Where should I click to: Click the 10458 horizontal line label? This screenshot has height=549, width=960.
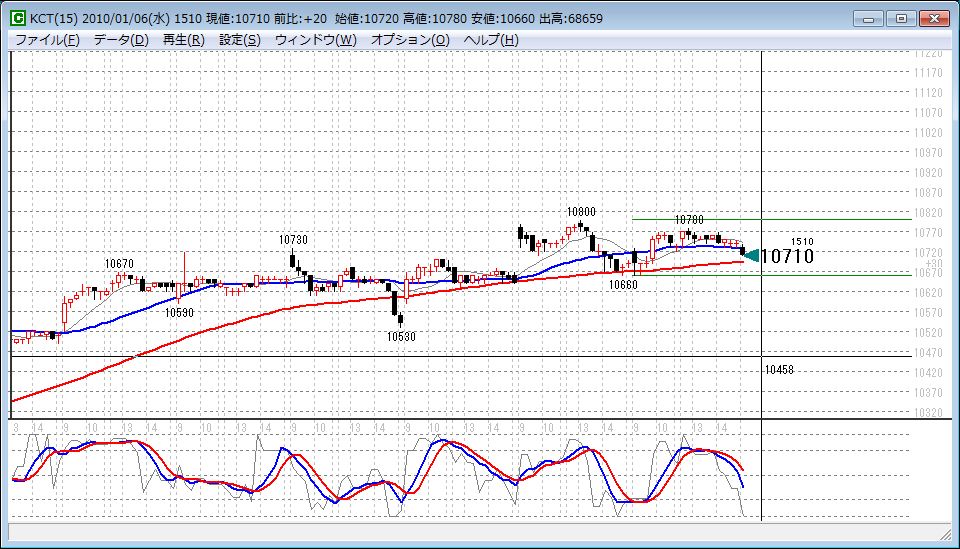point(779,370)
